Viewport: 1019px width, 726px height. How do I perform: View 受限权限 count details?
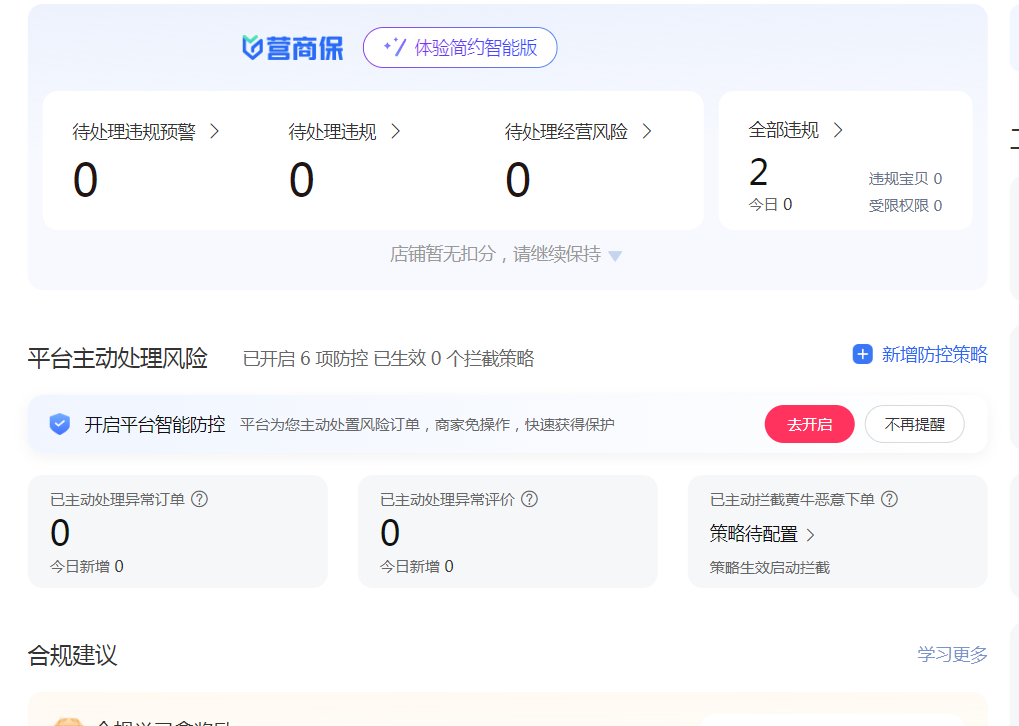tap(905, 206)
